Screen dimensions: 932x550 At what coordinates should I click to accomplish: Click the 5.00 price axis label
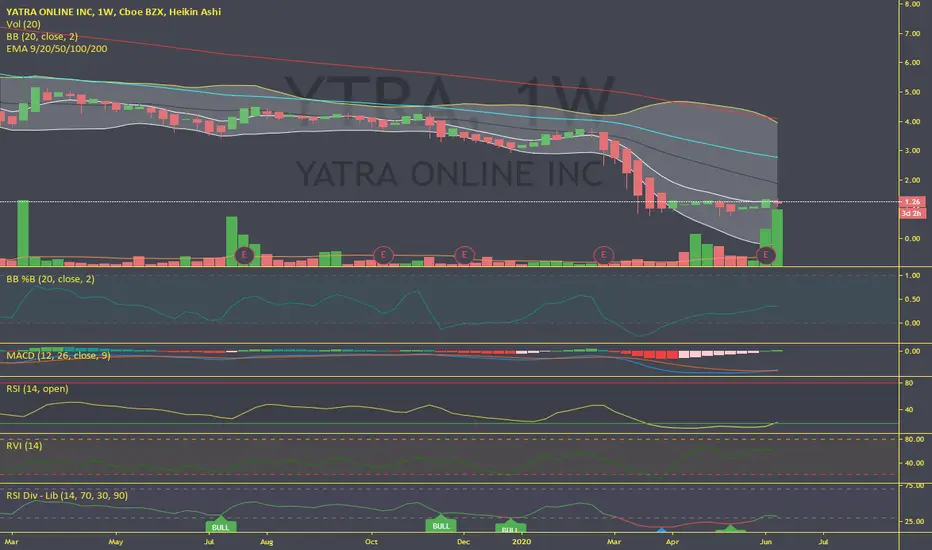click(912, 92)
